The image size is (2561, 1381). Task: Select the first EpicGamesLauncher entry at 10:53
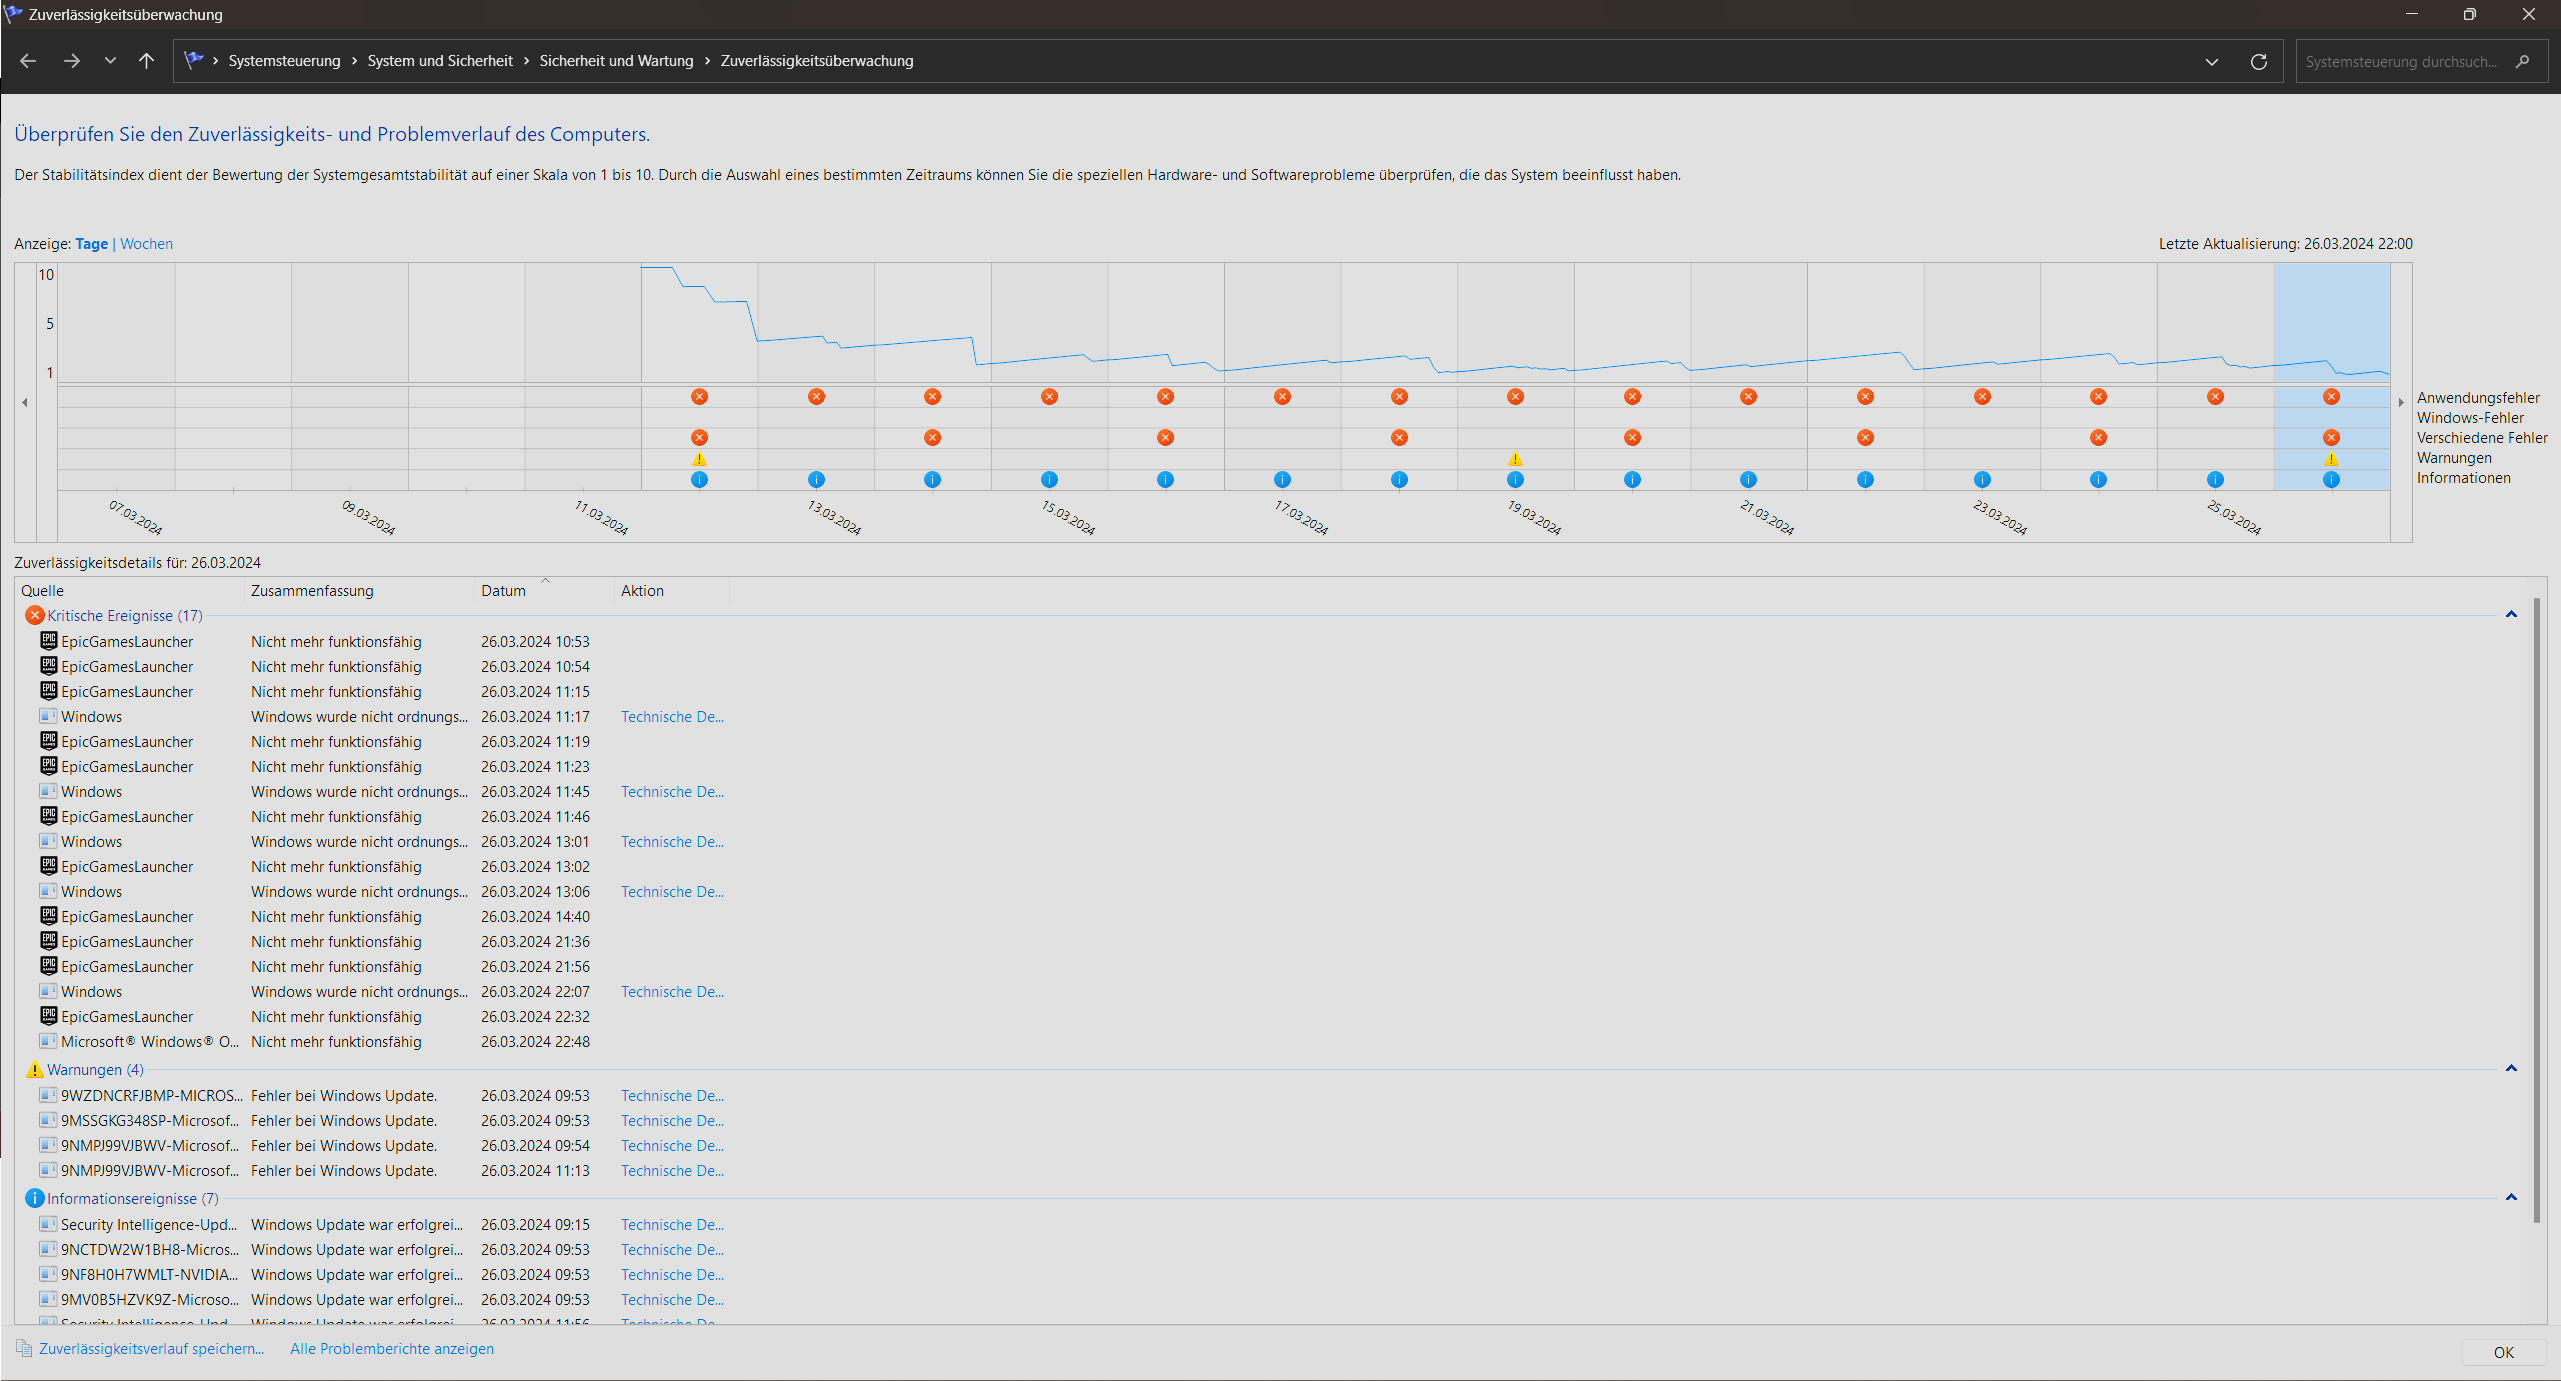(127, 642)
